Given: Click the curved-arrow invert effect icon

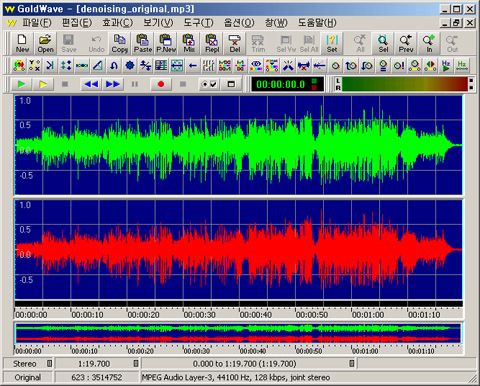Looking at the screenshot, I should 114,66.
